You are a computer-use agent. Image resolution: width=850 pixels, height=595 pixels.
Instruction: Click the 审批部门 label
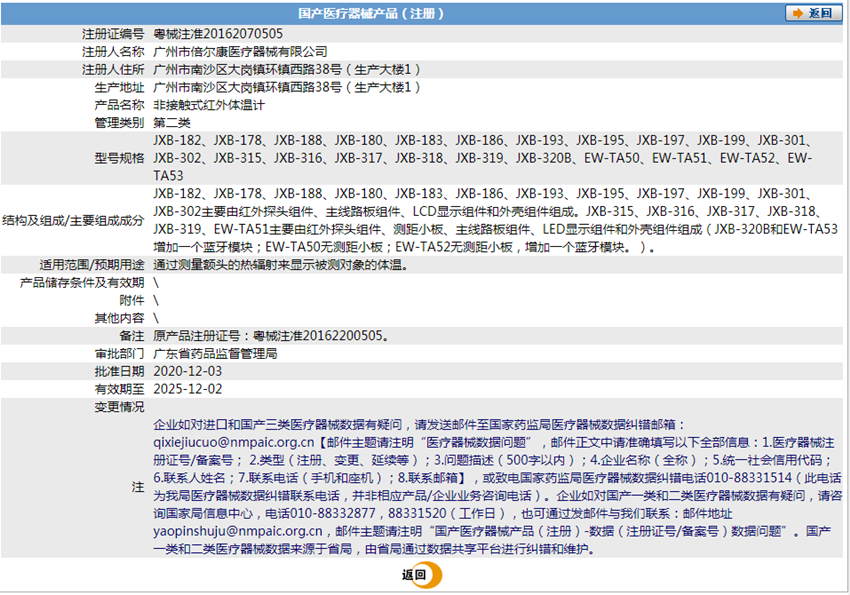[119, 354]
